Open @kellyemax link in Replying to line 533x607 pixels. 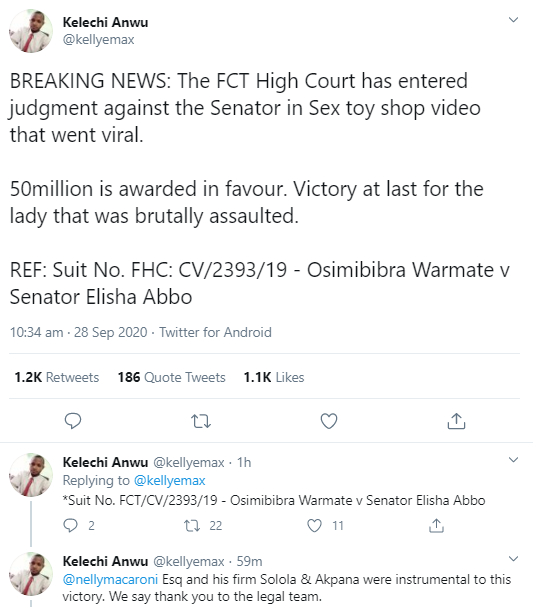coord(170,480)
